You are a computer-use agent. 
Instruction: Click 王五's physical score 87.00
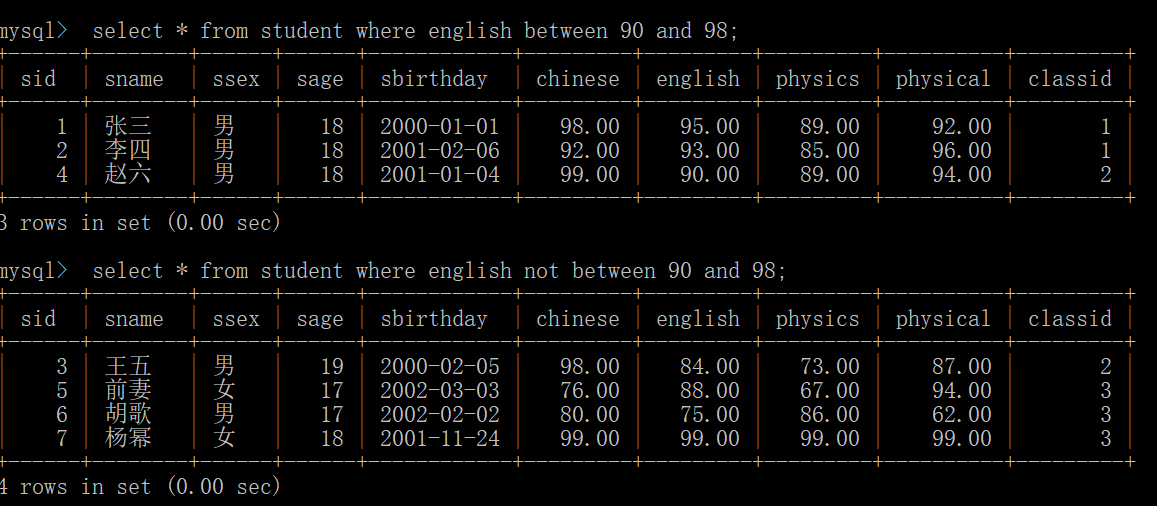(x=961, y=366)
